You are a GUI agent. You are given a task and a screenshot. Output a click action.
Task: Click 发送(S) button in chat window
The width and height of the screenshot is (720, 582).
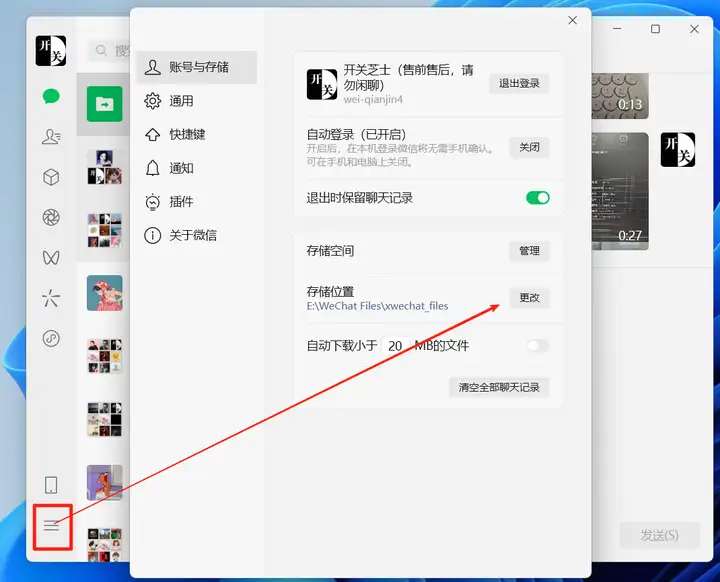[659, 535]
